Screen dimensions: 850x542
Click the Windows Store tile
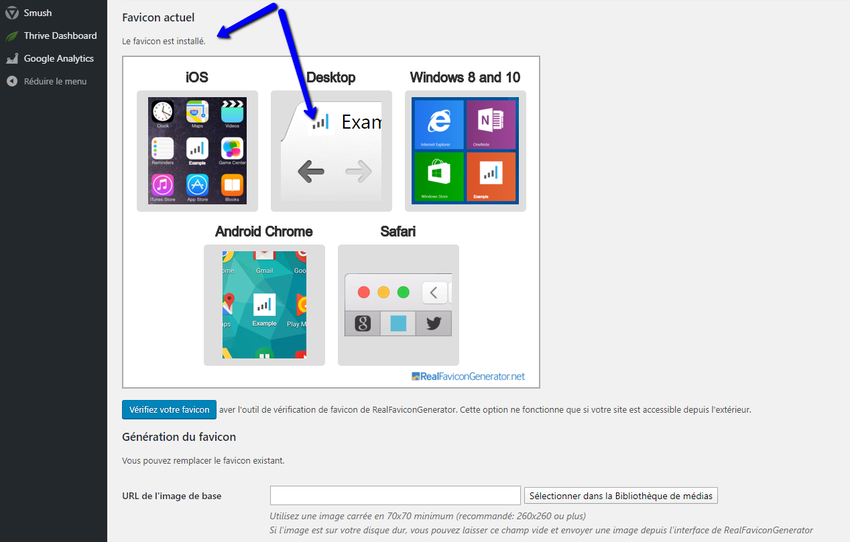tap(439, 176)
